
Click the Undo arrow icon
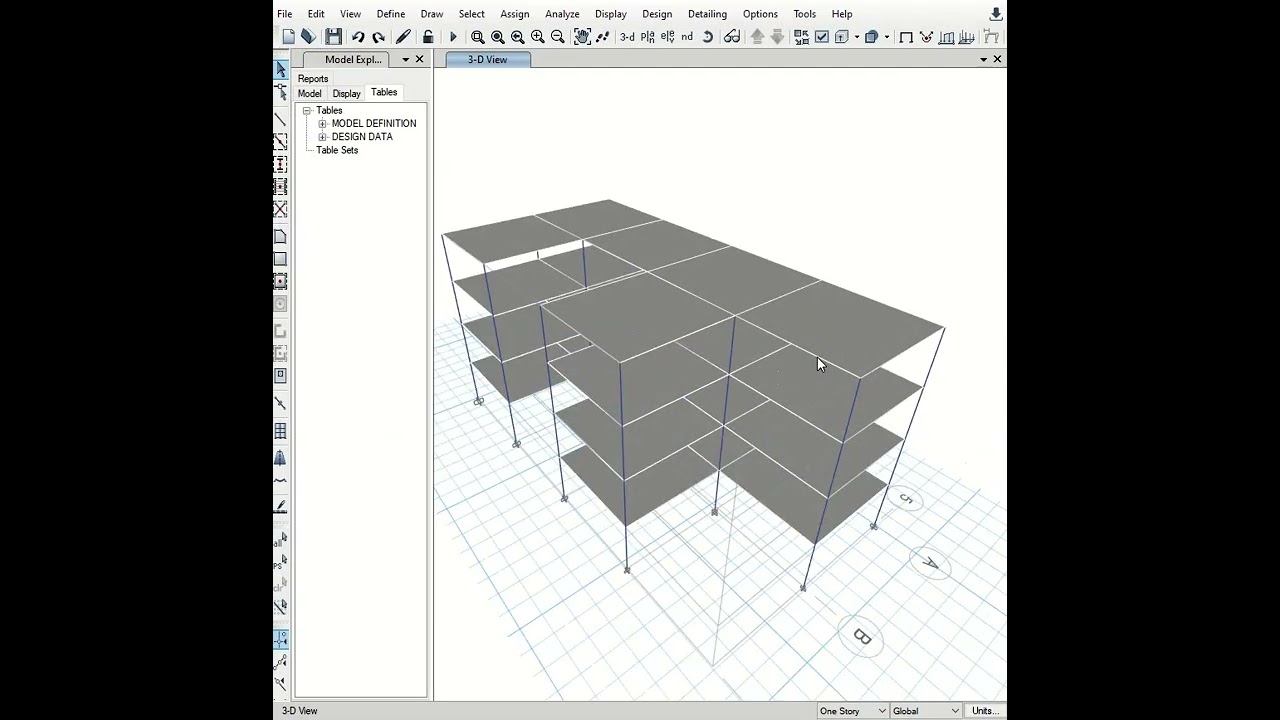(358, 37)
